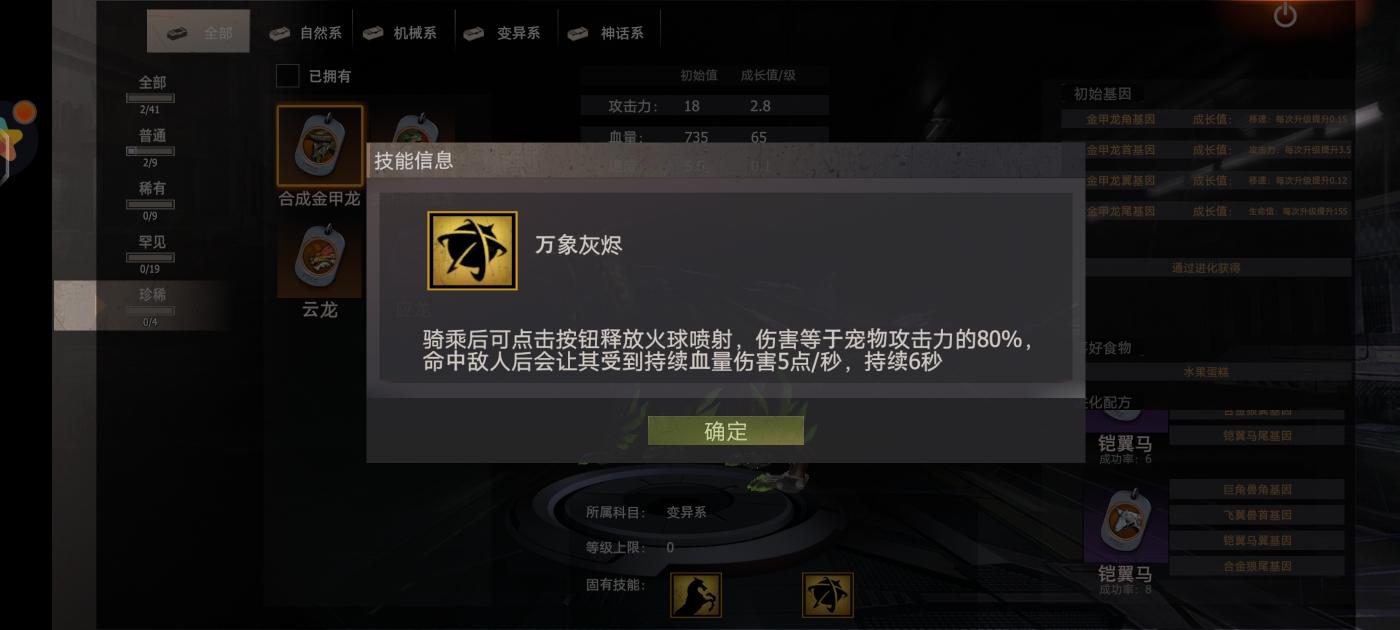
Task: Open the 云龙 pet tag icon
Action: 320,260
